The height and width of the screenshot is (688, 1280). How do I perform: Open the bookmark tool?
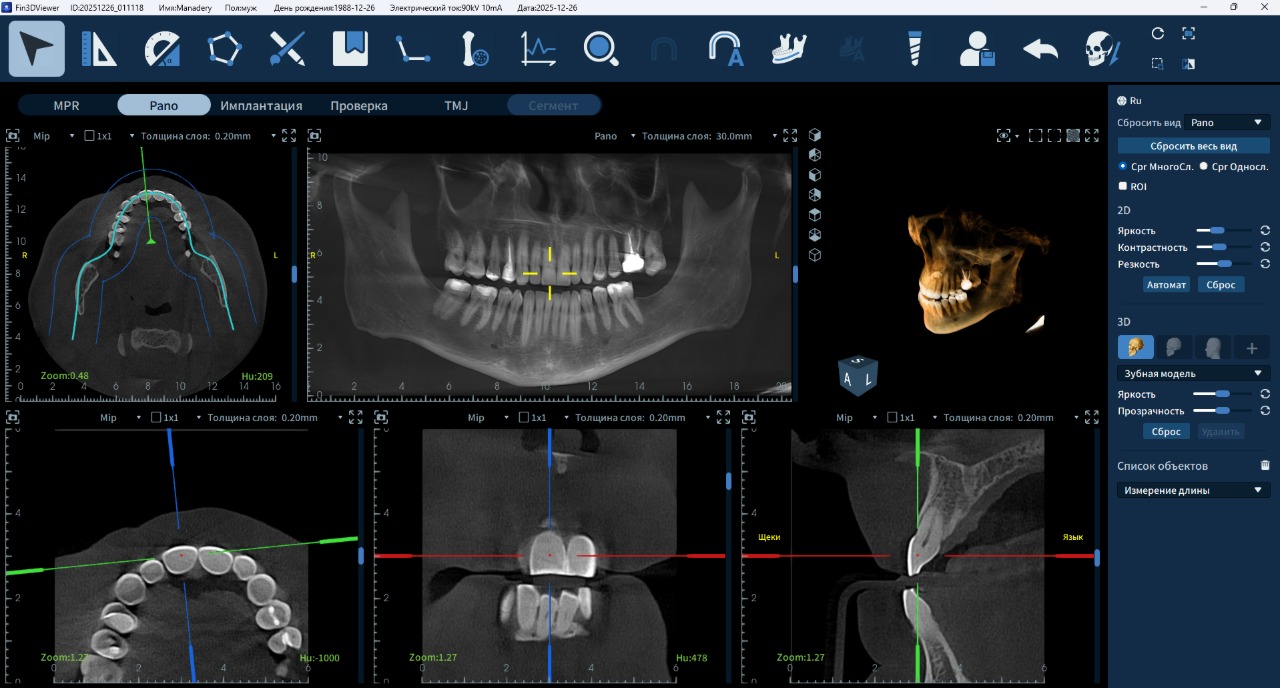350,48
